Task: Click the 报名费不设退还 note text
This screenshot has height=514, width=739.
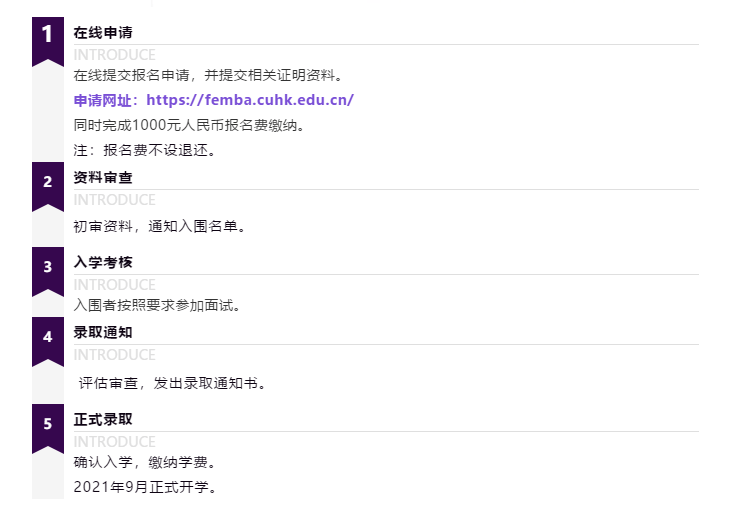Action: point(145,150)
